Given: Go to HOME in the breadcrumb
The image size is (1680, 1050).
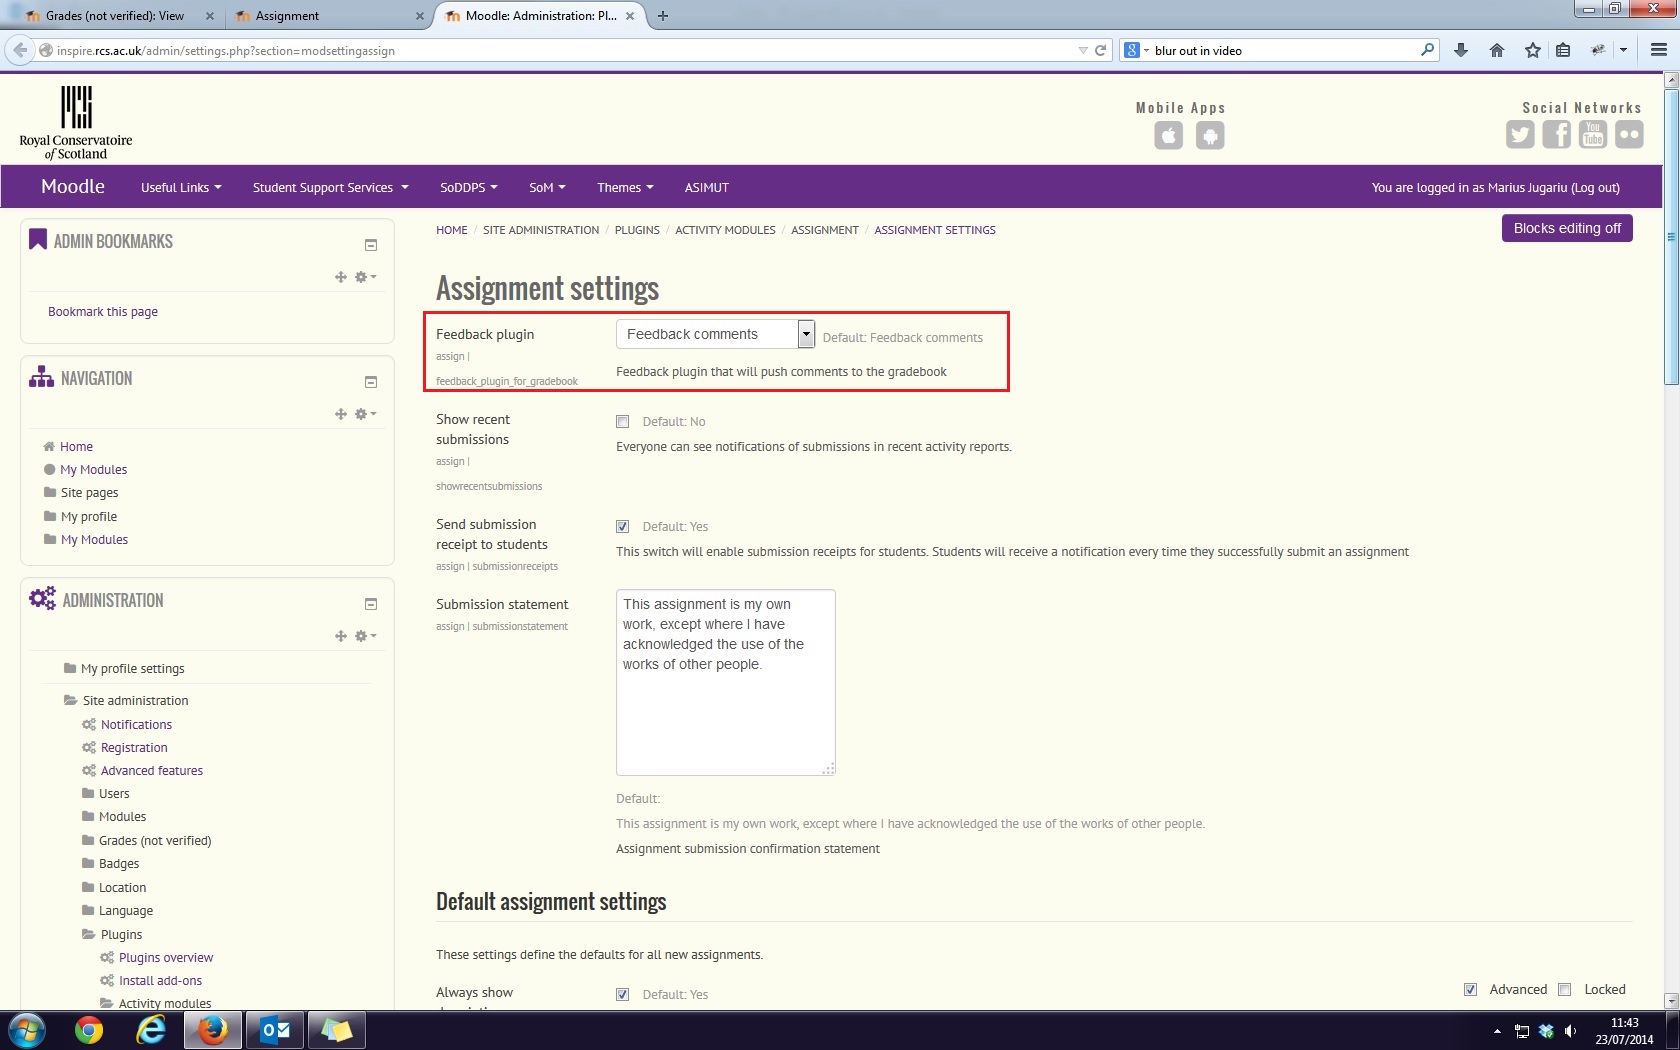Looking at the screenshot, I should [x=451, y=230].
